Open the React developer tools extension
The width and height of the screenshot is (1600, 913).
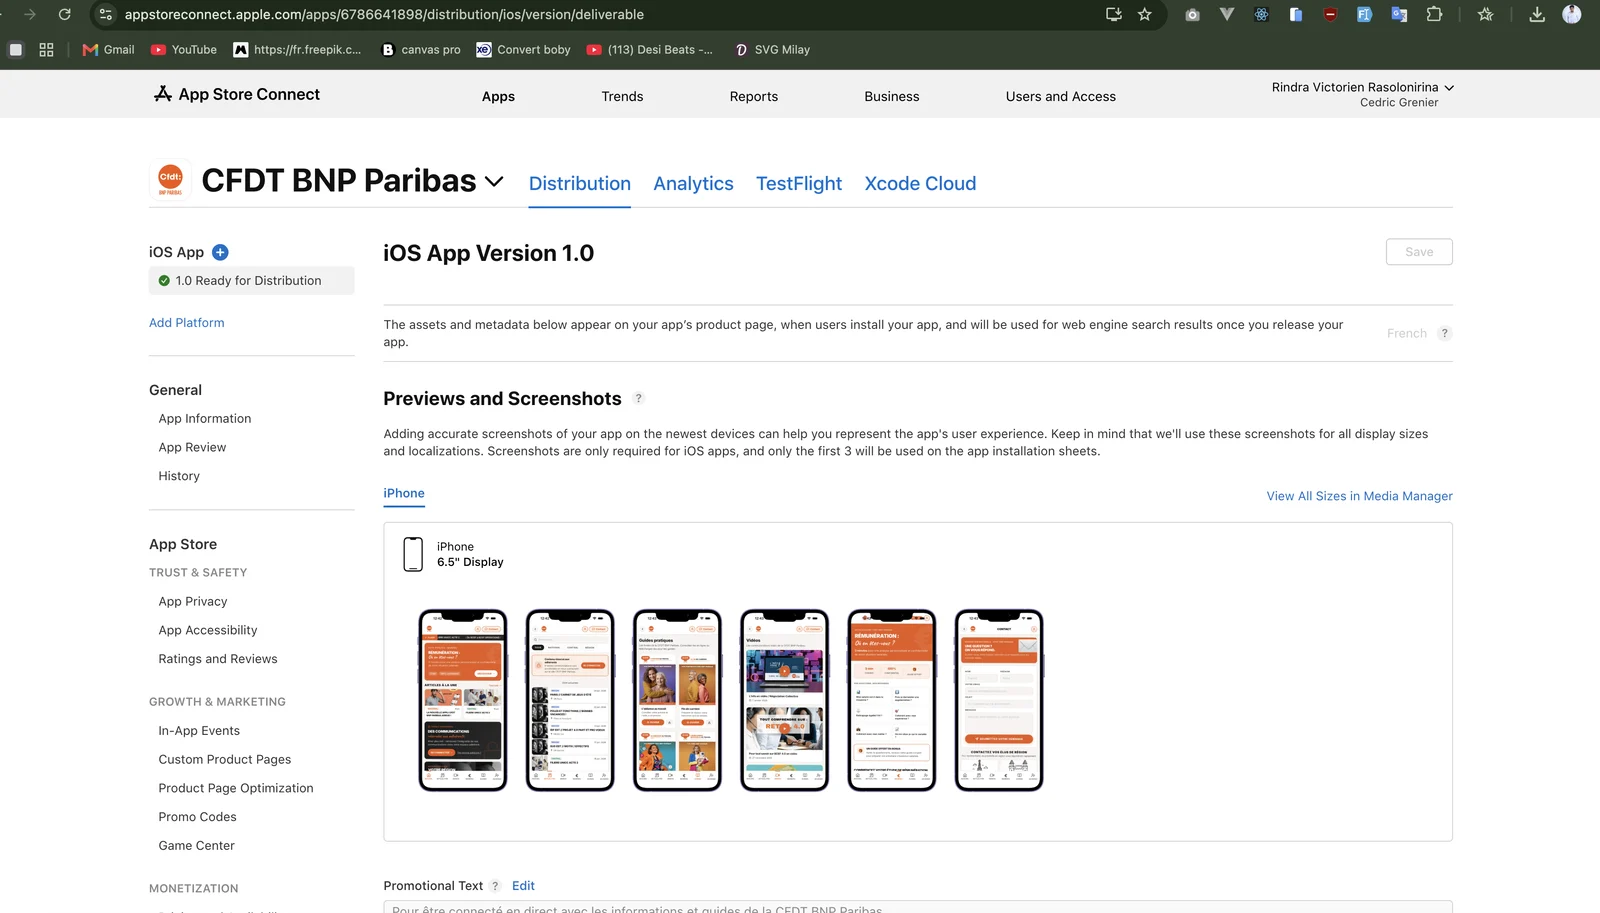1261,14
